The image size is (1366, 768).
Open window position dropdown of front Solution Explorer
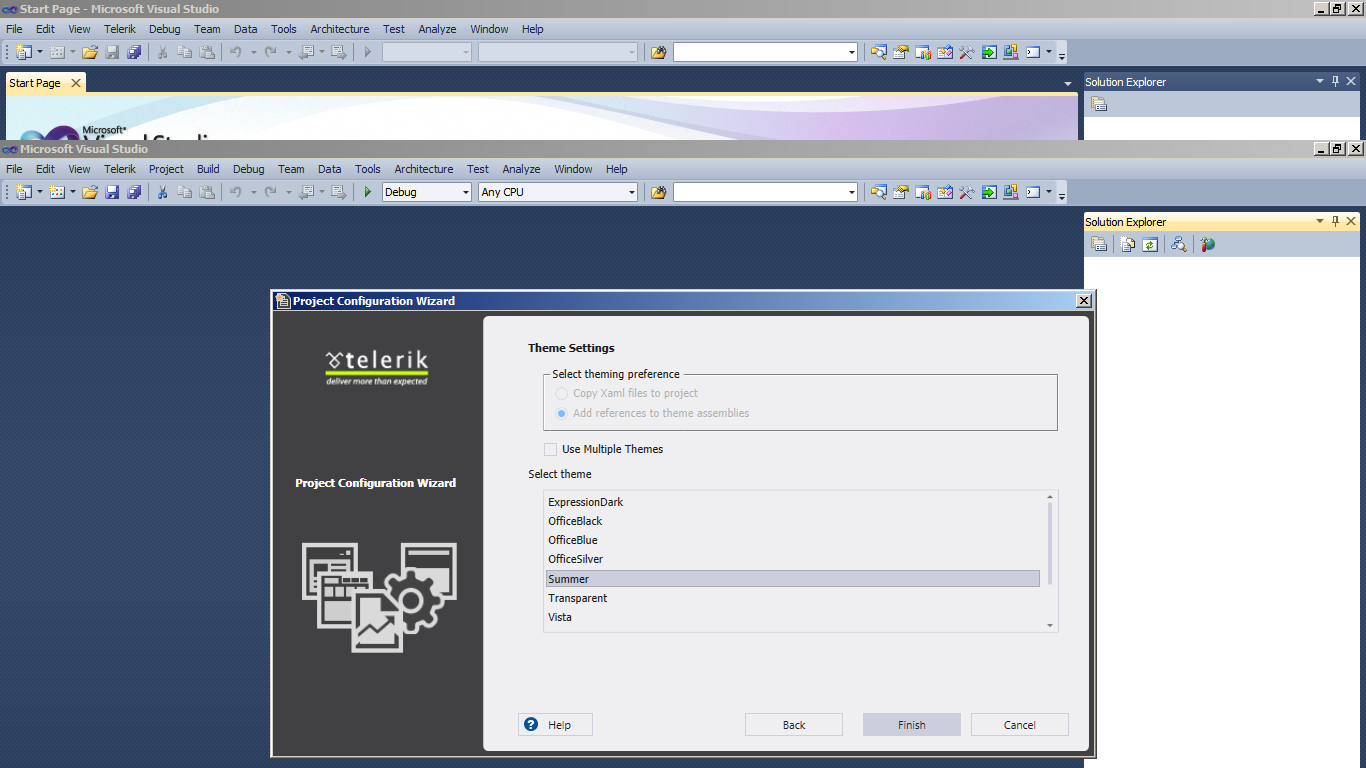tap(1319, 221)
